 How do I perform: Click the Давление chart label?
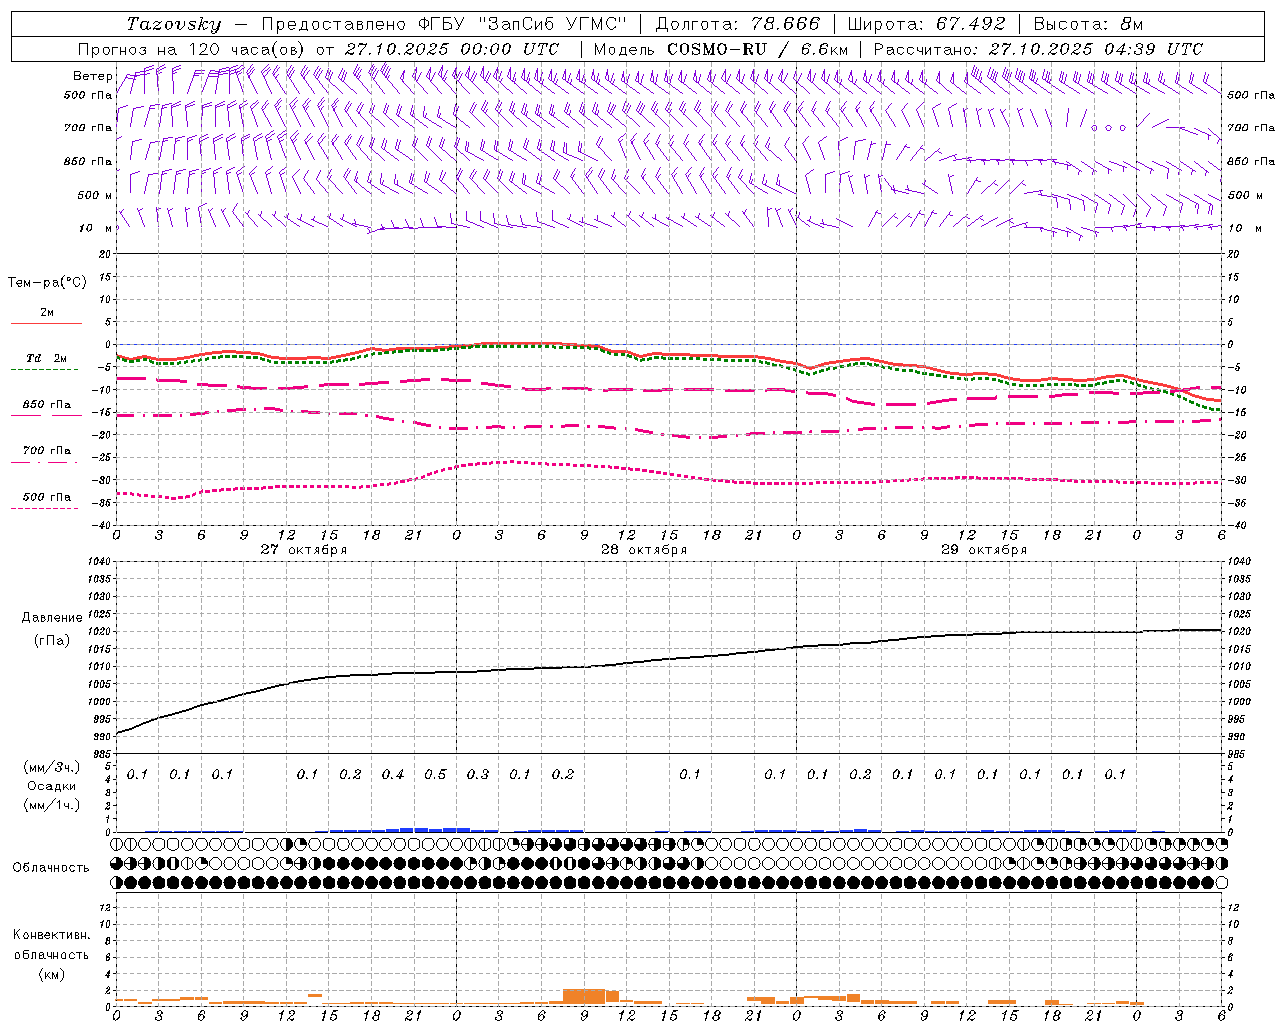pyautogui.click(x=52, y=618)
